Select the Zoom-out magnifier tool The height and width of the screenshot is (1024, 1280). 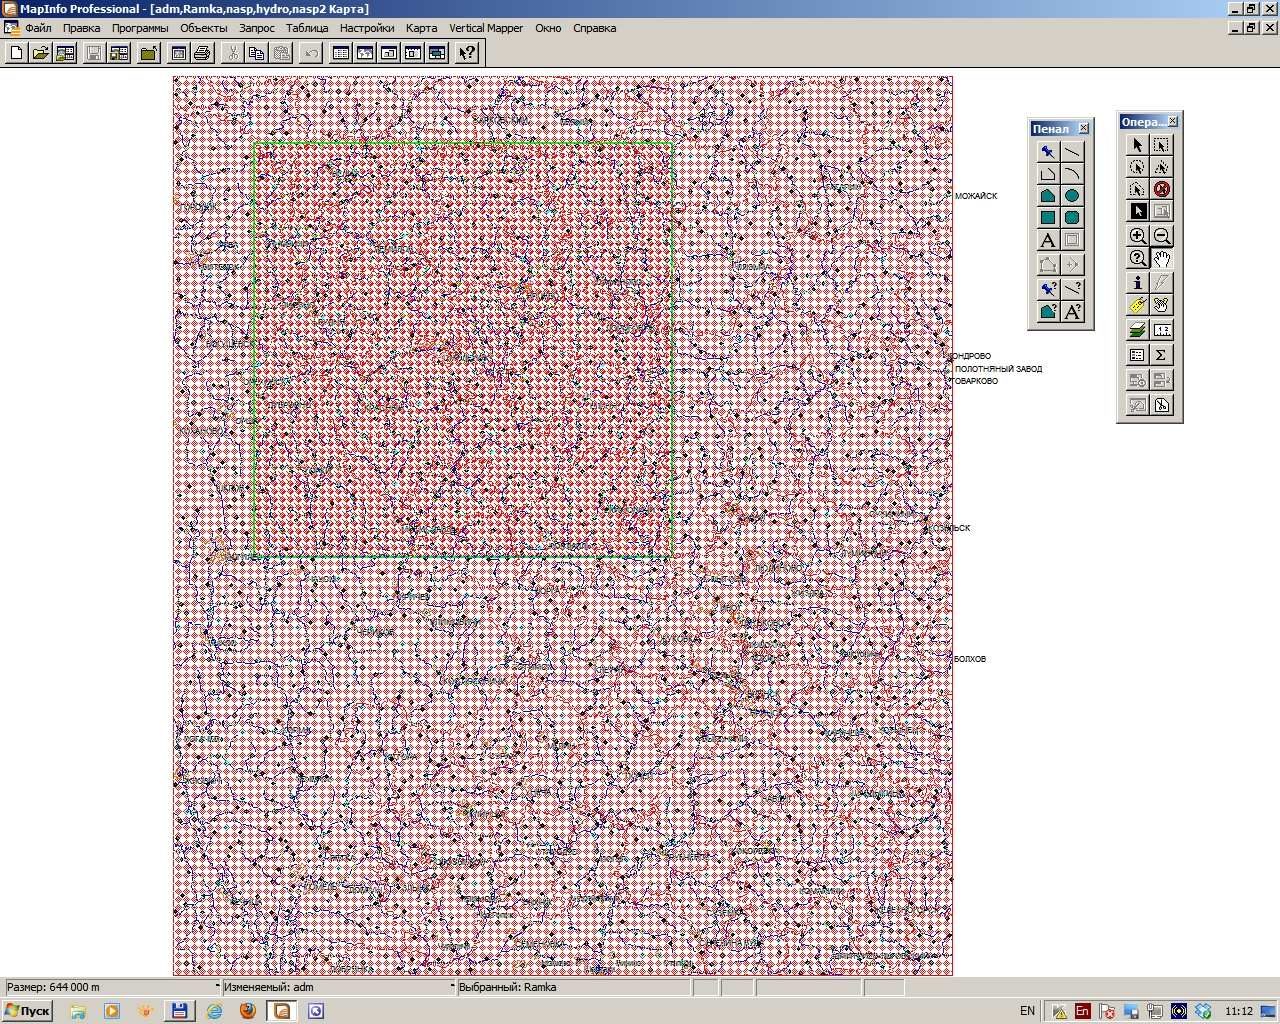tap(1161, 236)
